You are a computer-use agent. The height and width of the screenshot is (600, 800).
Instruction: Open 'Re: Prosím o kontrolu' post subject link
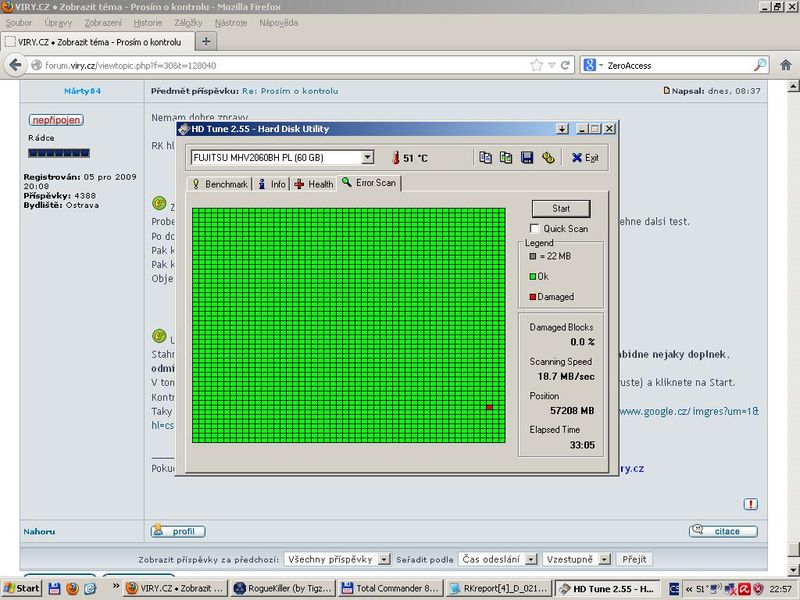(290, 91)
